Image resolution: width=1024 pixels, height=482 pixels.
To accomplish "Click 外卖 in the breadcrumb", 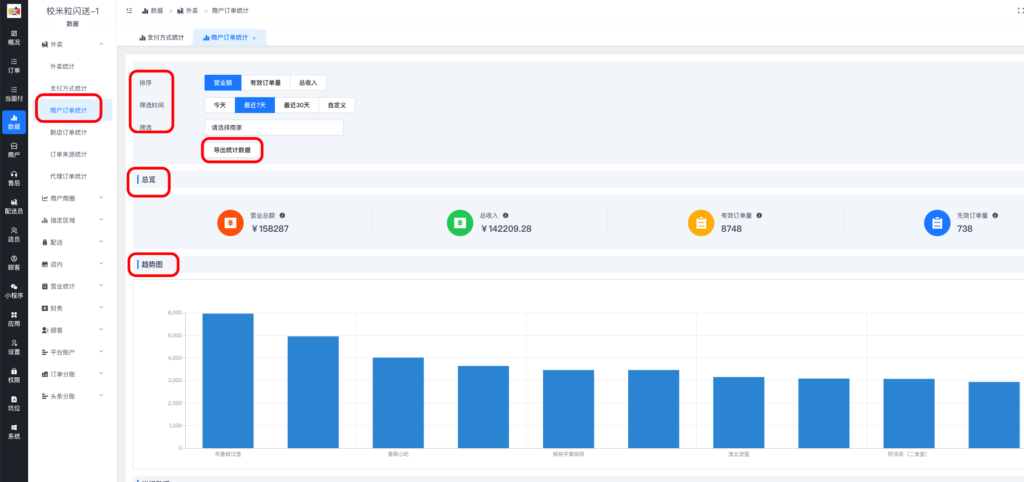I will [190, 10].
